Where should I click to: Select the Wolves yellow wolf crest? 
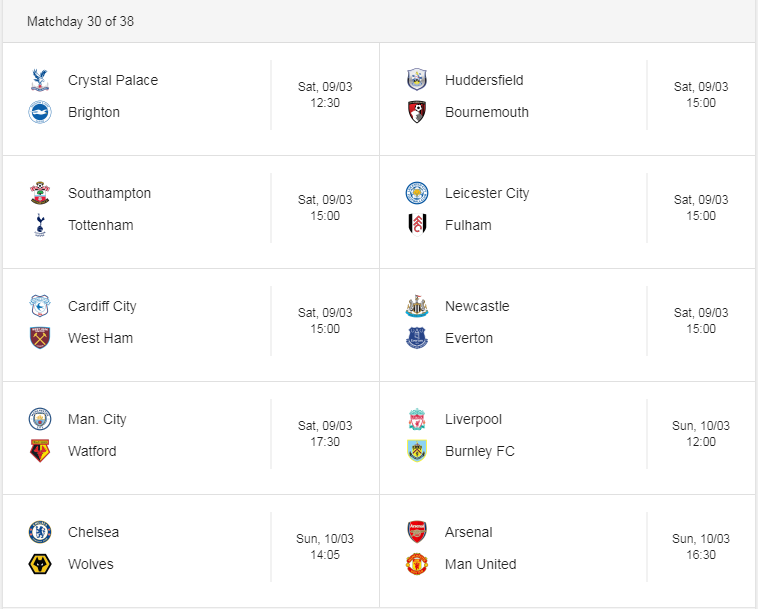[40, 564]
